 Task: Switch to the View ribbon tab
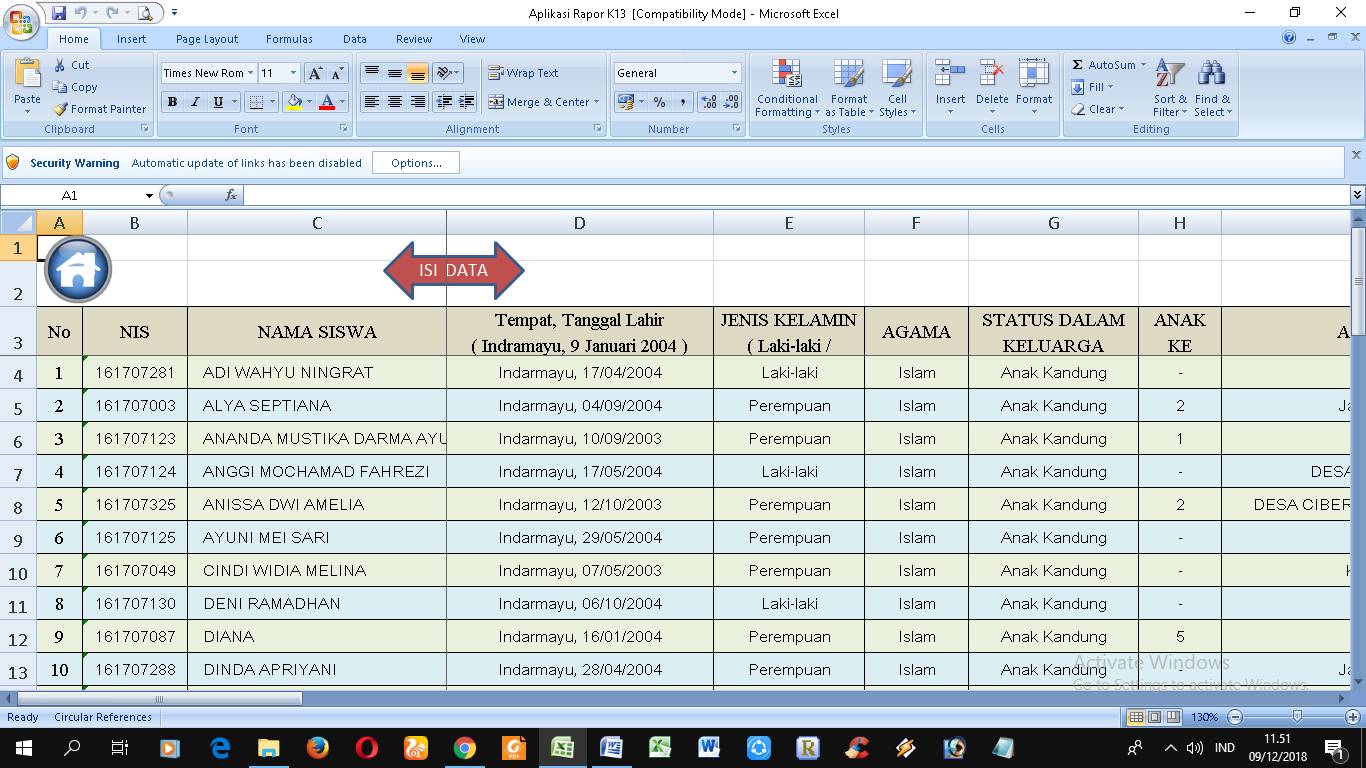coord(472,39)
